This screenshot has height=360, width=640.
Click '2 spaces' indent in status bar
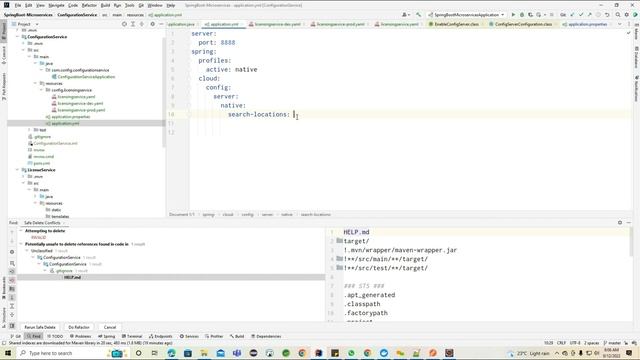click(591, 343)
